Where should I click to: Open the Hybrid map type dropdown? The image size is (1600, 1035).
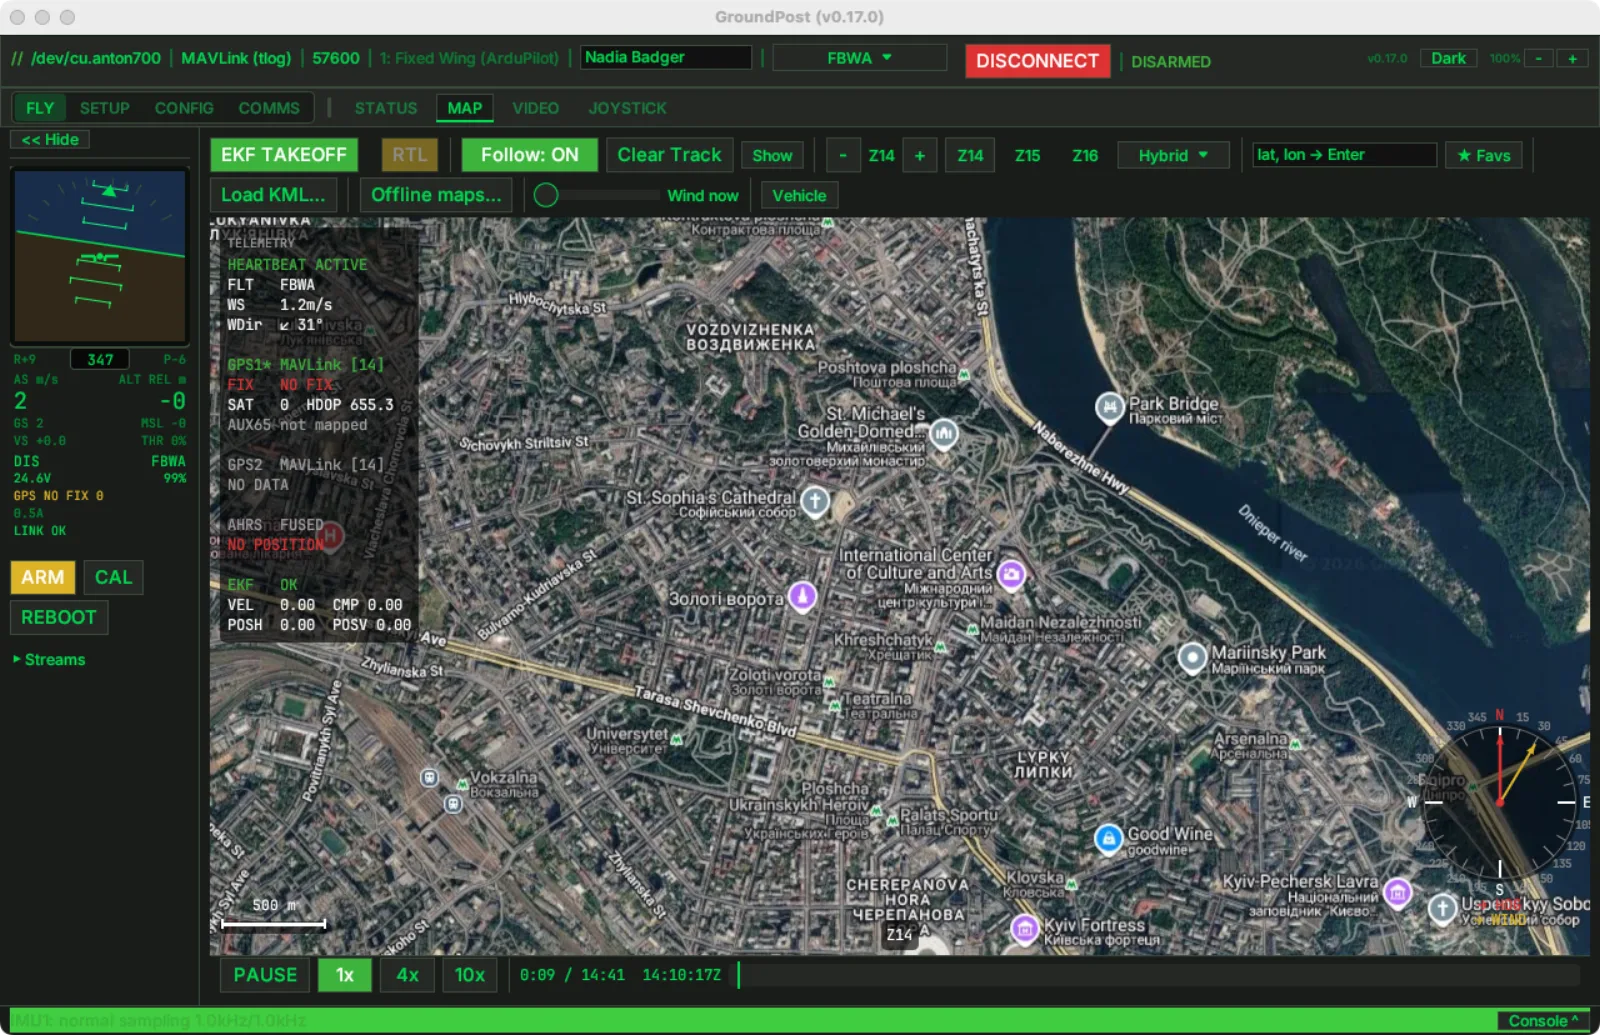coord(1173,155)
